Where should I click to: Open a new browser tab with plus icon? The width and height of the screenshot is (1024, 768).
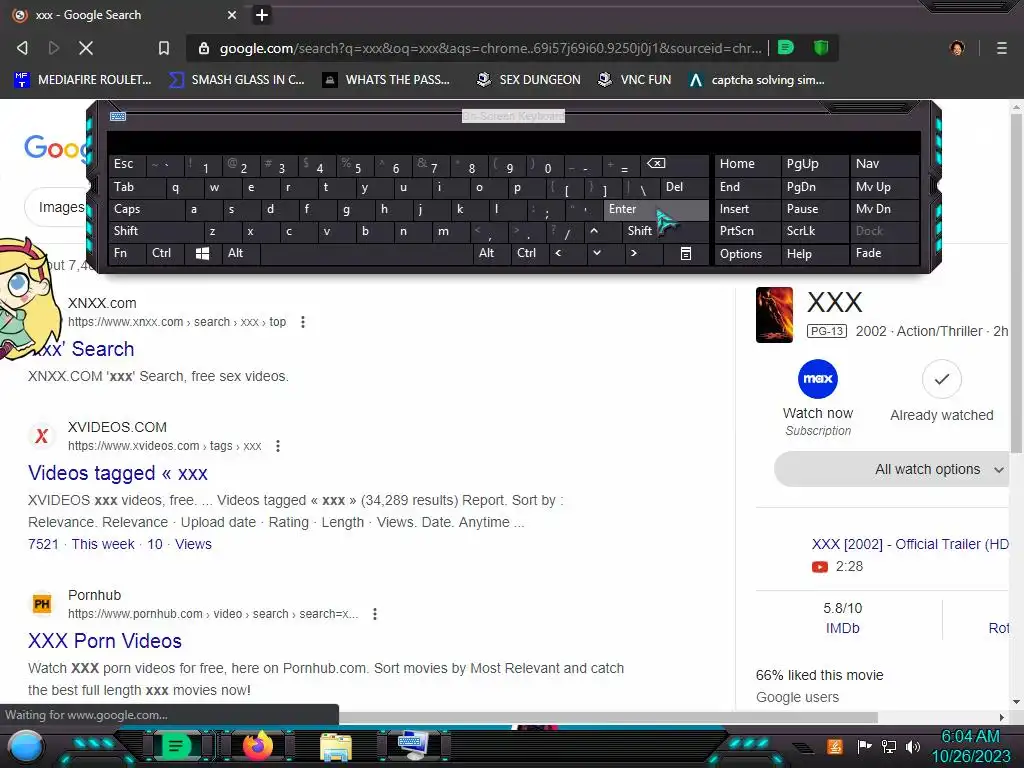tap(262, 14)
